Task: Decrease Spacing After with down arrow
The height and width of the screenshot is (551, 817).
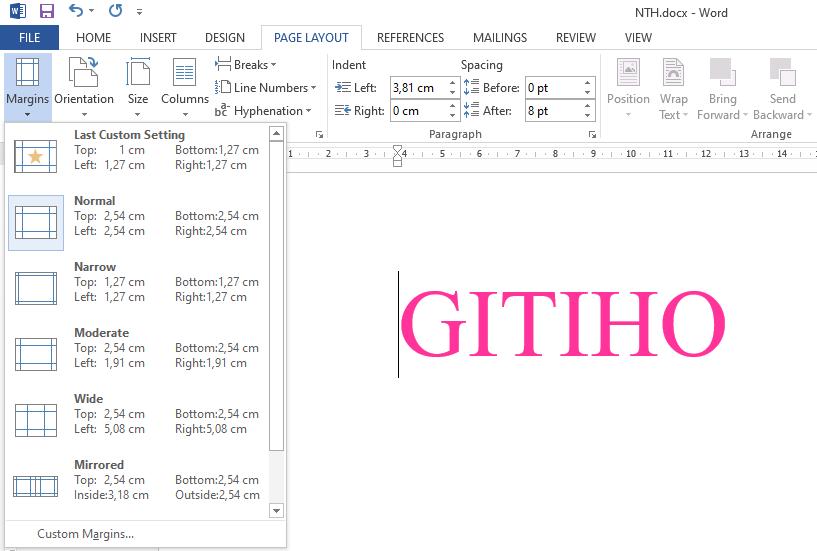Action: point(588,116)
